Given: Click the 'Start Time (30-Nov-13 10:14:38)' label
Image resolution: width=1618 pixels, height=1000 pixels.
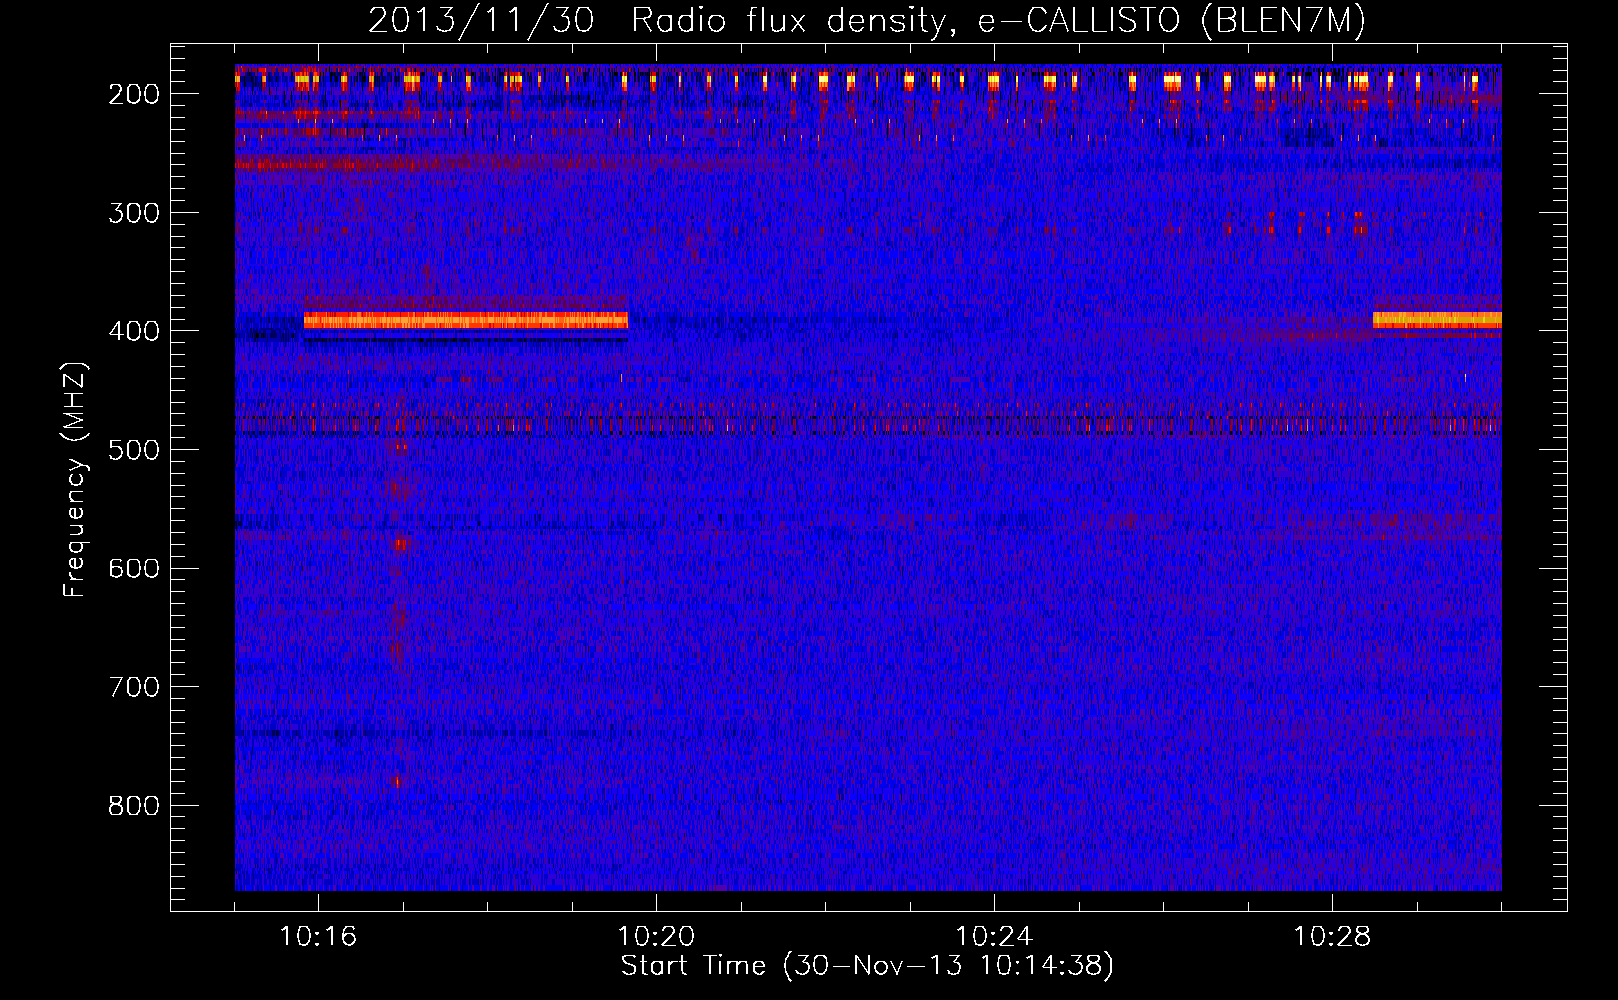Looking at the screenshot, I should coord(867,966).
